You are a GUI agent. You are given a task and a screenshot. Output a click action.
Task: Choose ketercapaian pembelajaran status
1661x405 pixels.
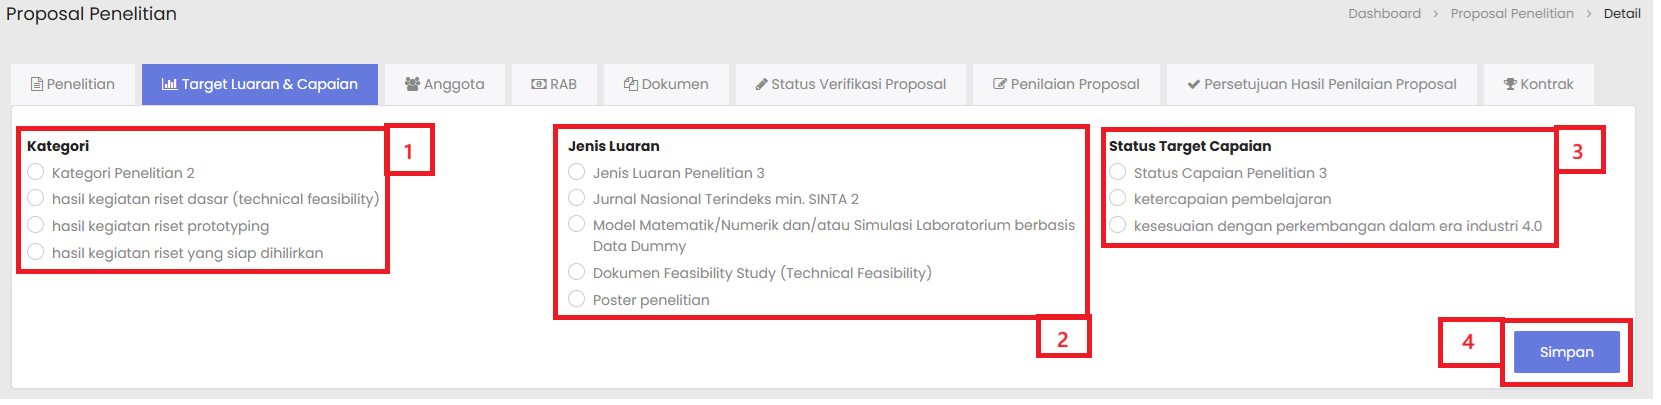click(x=1118, y=198)
